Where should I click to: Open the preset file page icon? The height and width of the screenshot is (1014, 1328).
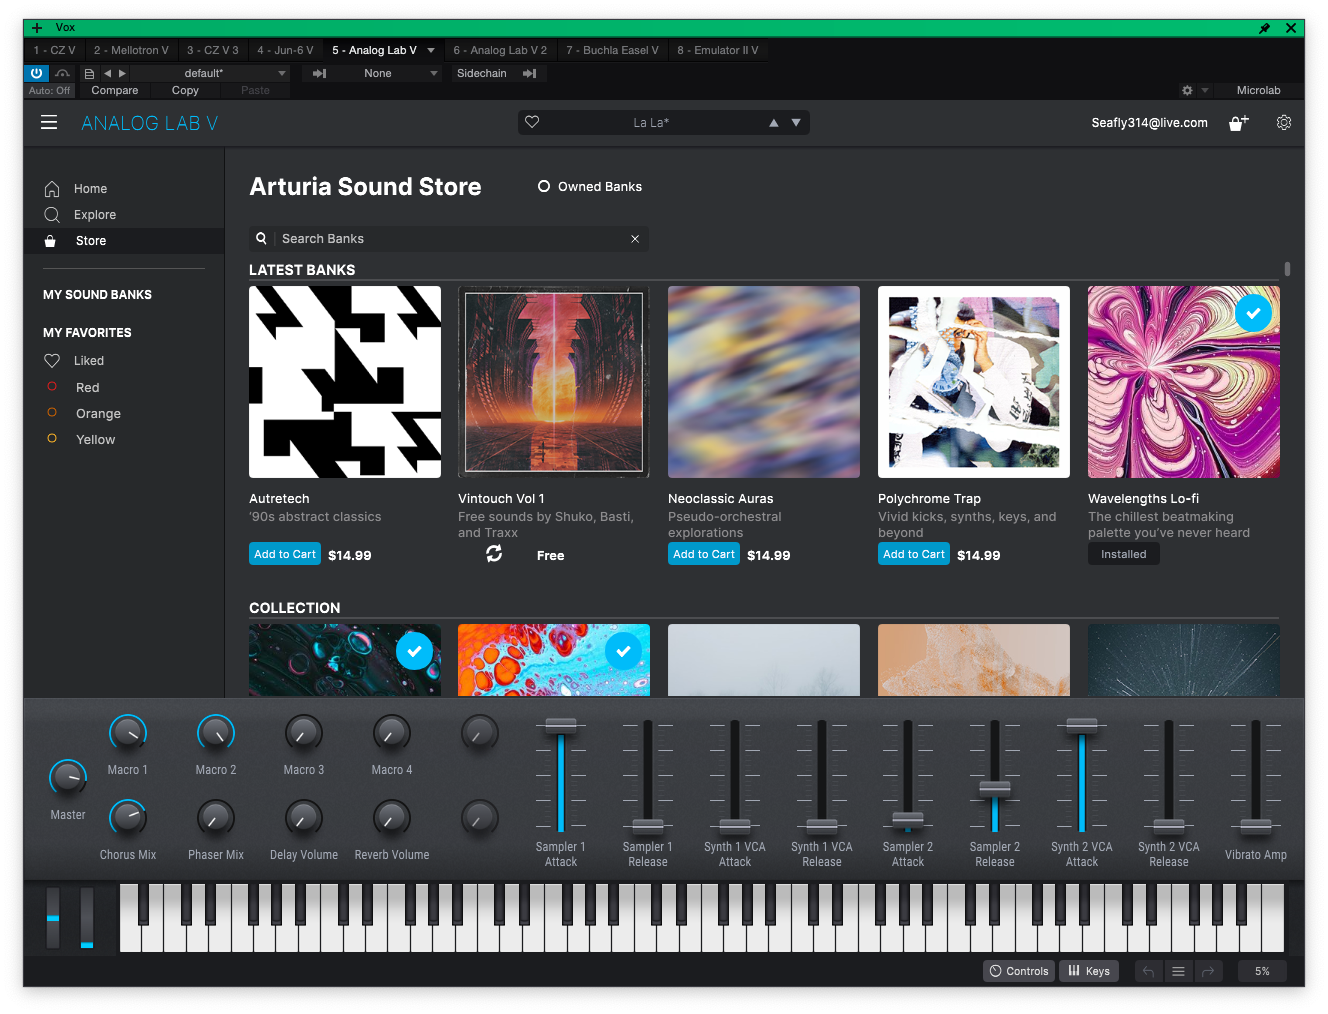coord(89,73)
